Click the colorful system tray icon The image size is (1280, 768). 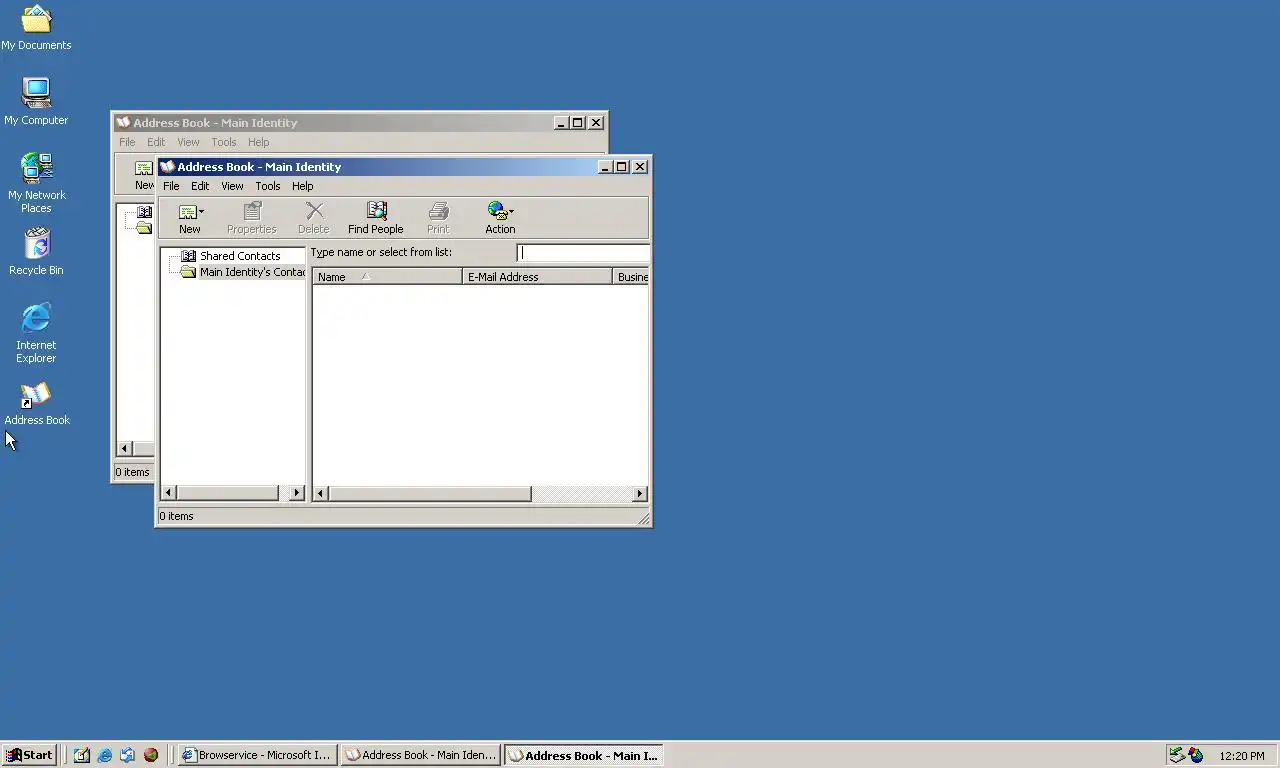coord(1196,755)
